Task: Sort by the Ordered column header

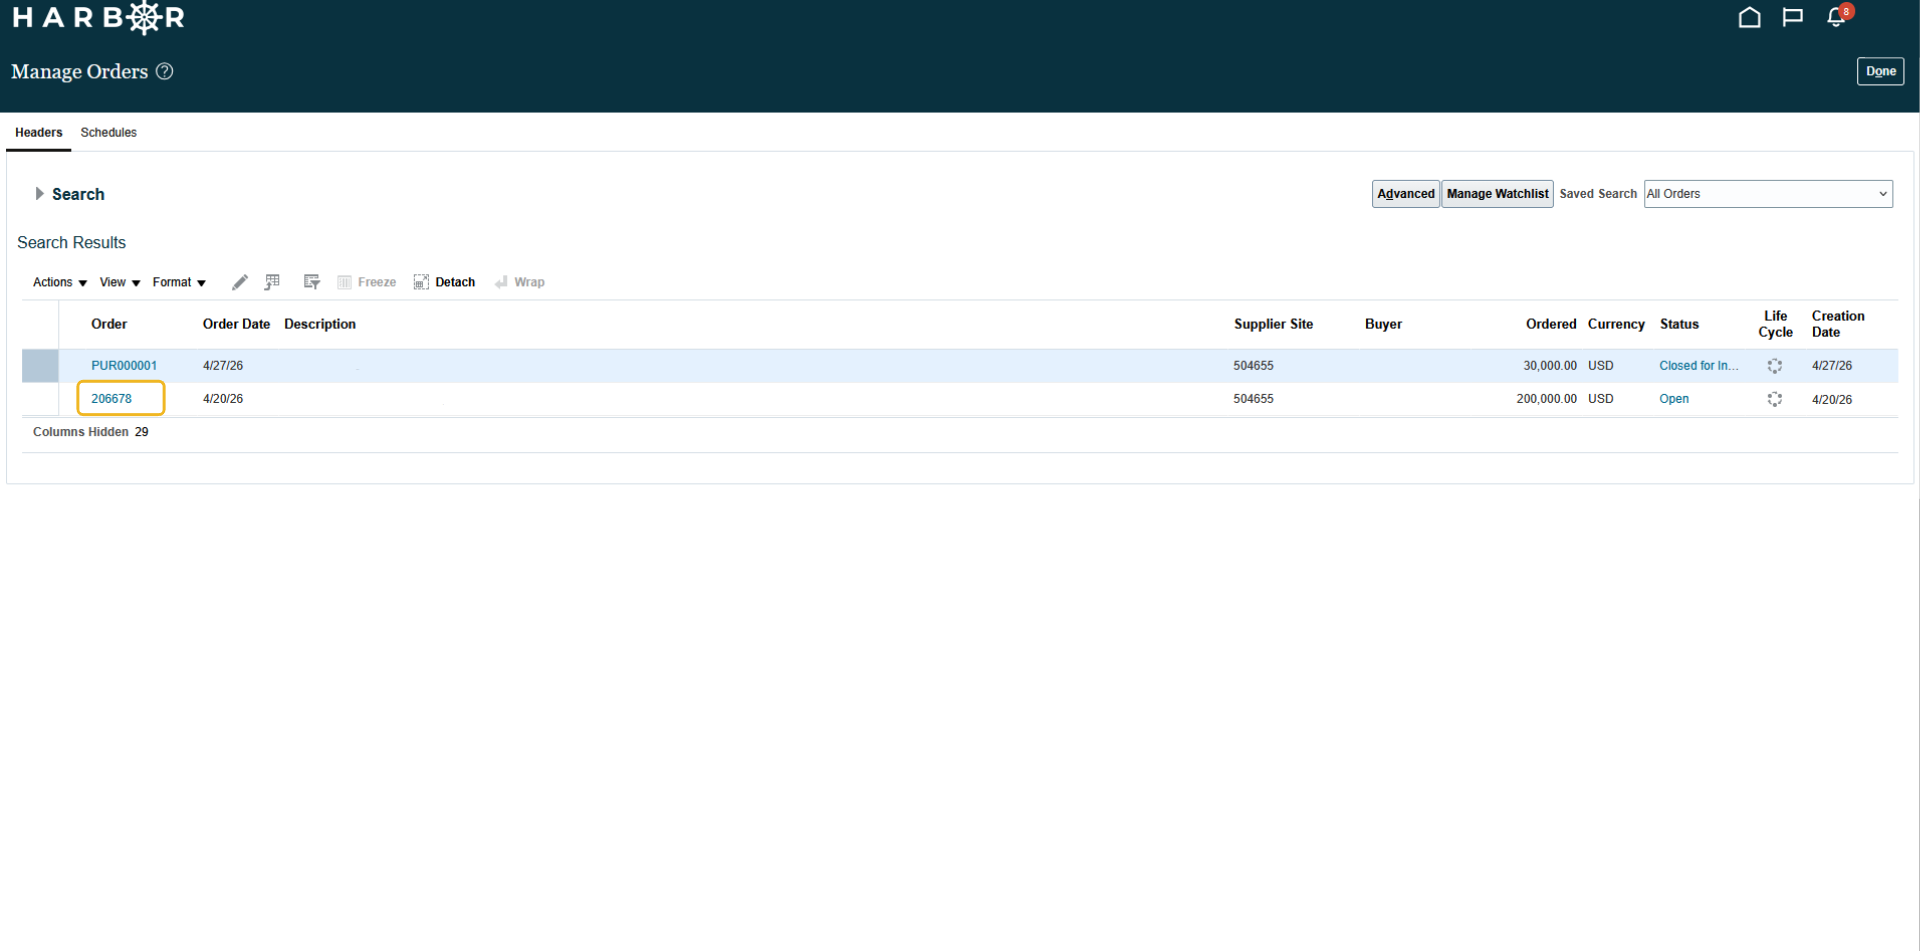Action: pos(1551,324)
